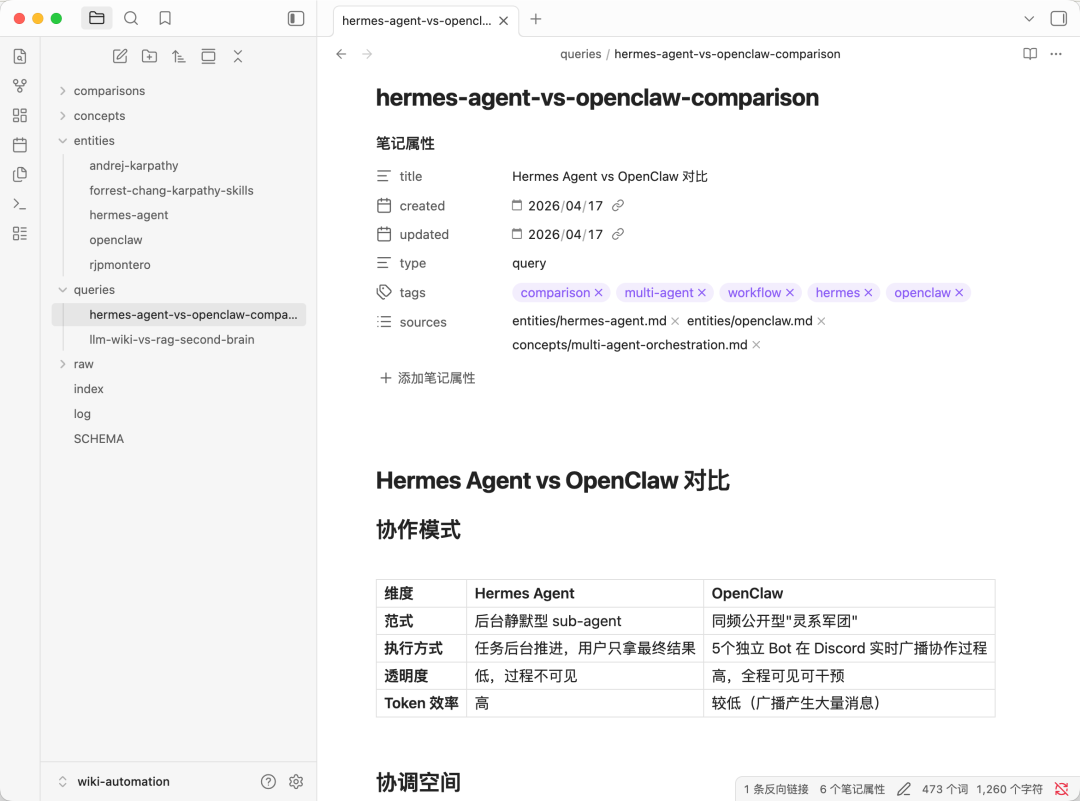Open the templates icon in the ribbon

tap(20, 174)
